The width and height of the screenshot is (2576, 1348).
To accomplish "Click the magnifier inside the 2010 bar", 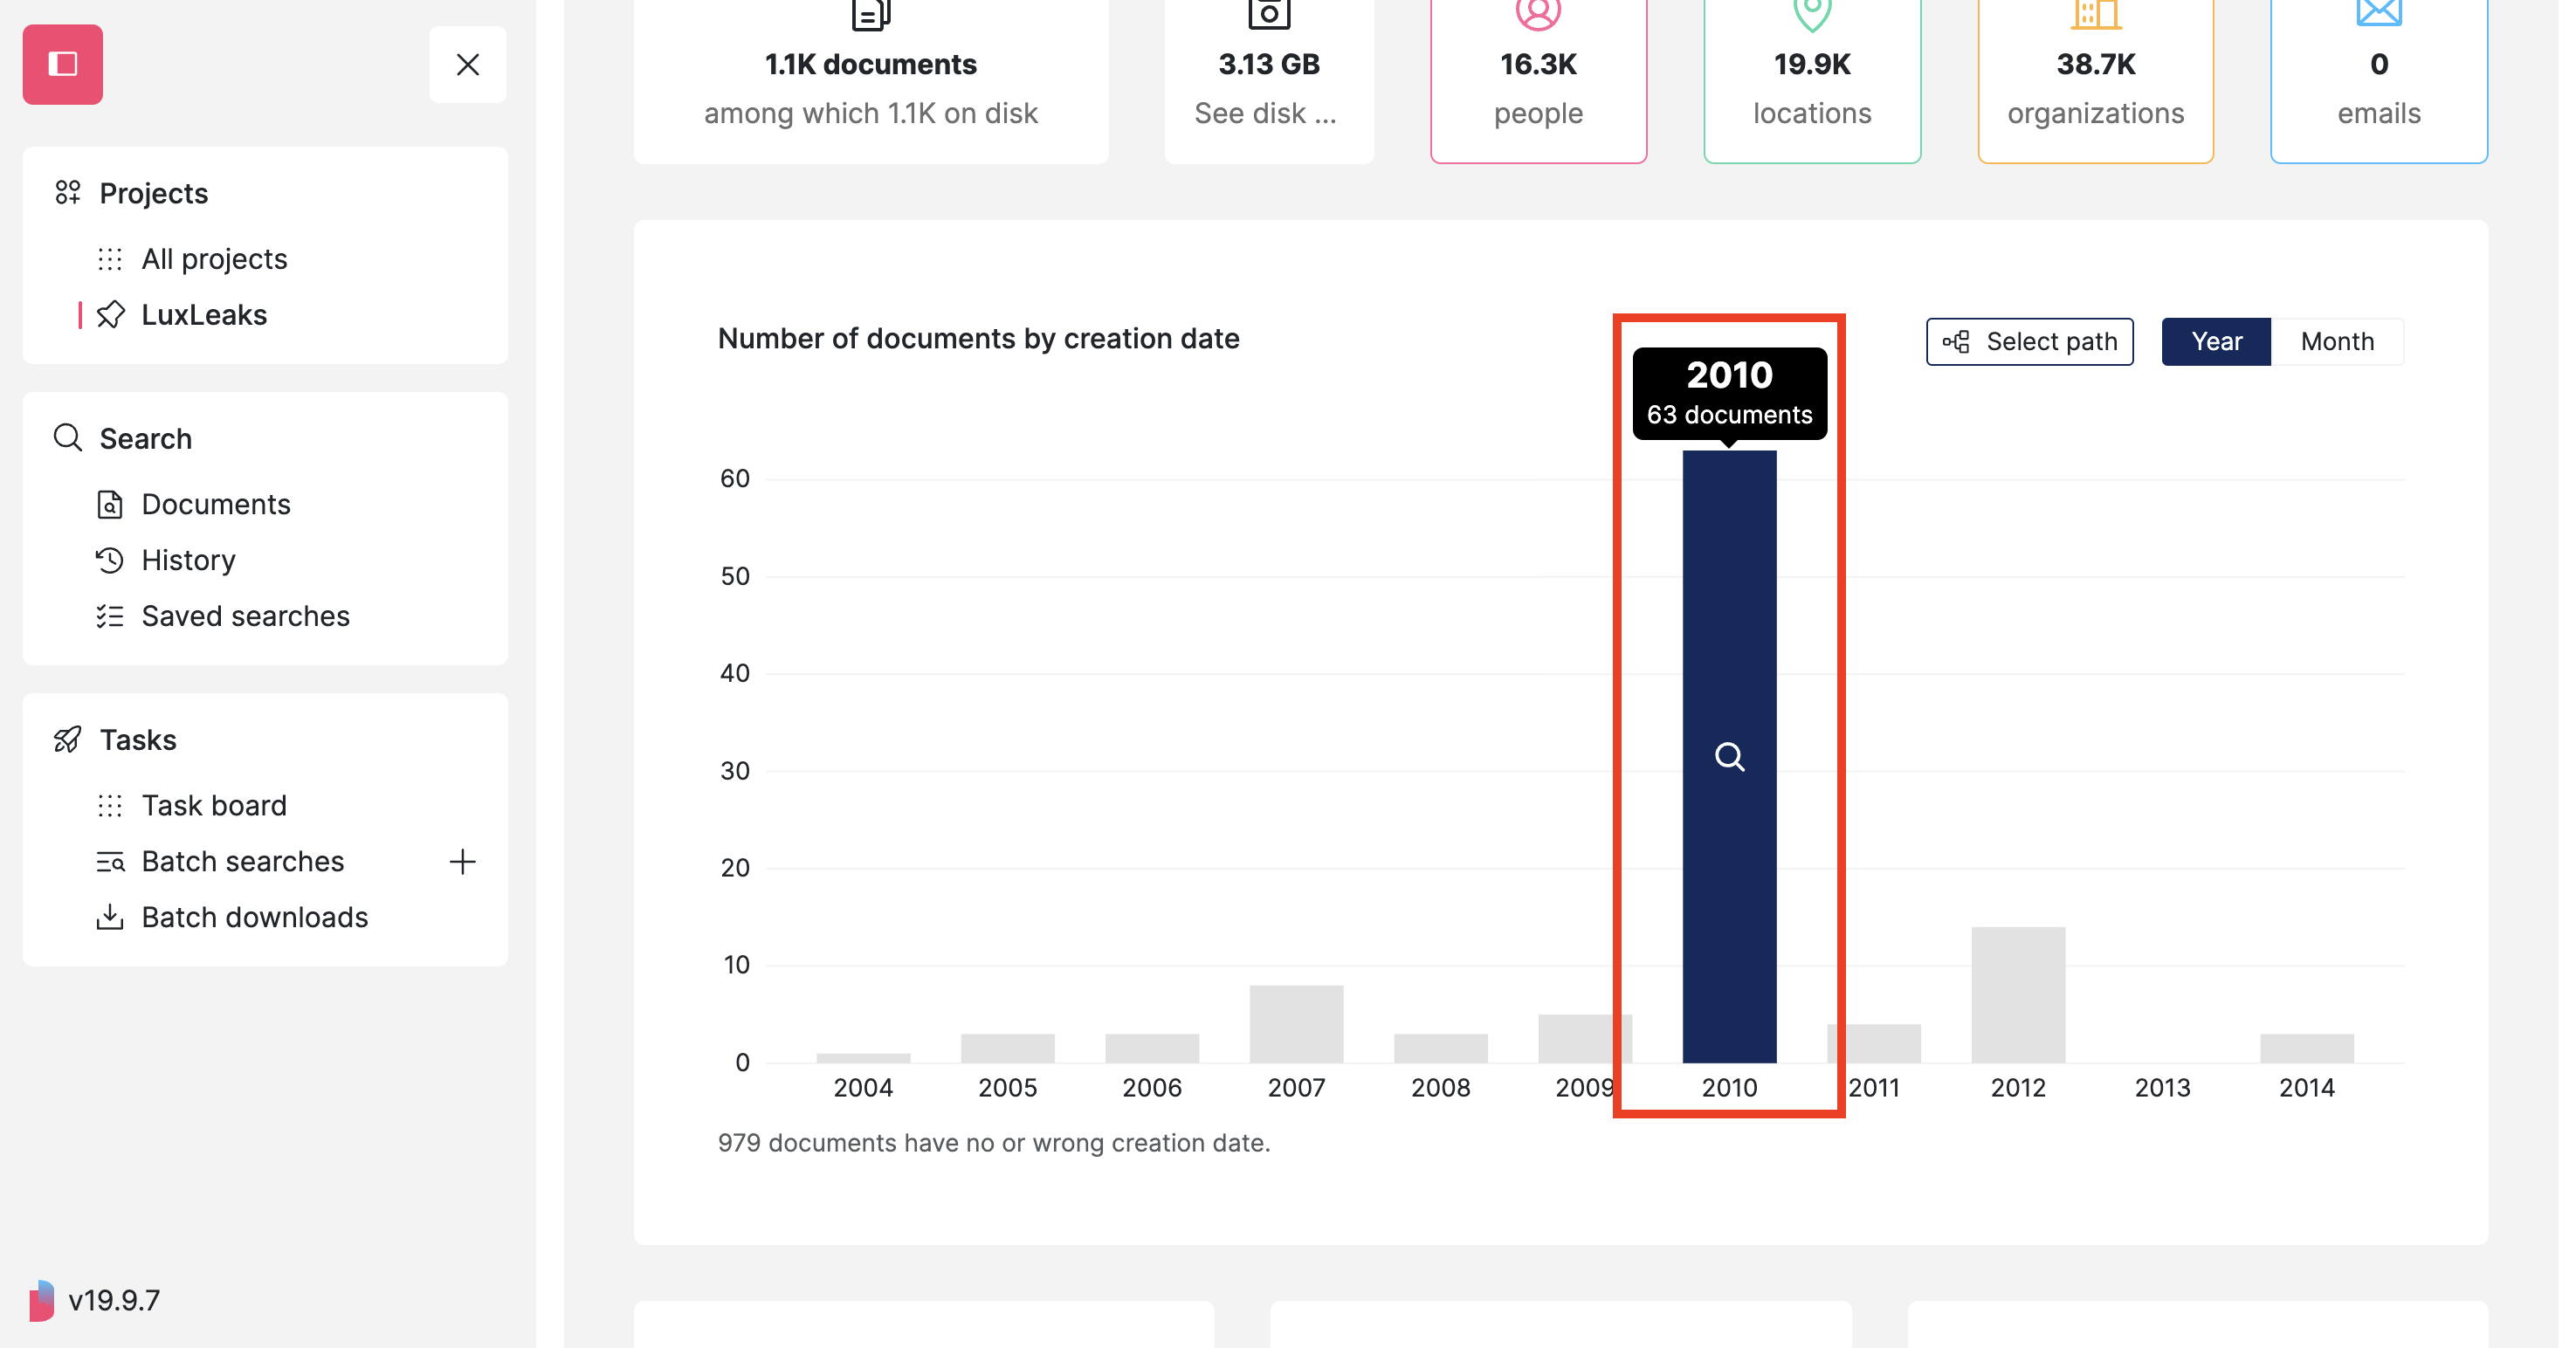I will (1729, 757).
